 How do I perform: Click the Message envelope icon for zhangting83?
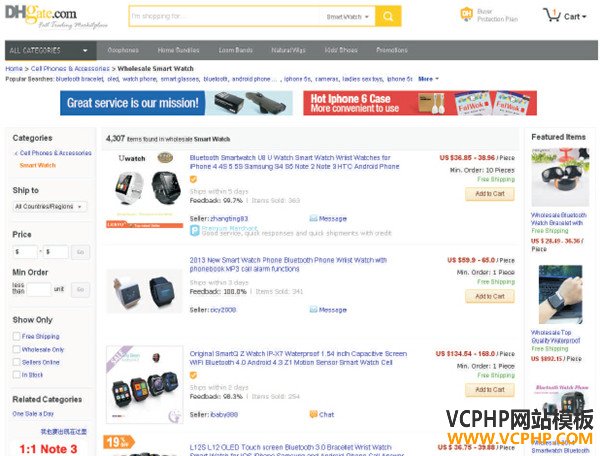coord(313,218)
